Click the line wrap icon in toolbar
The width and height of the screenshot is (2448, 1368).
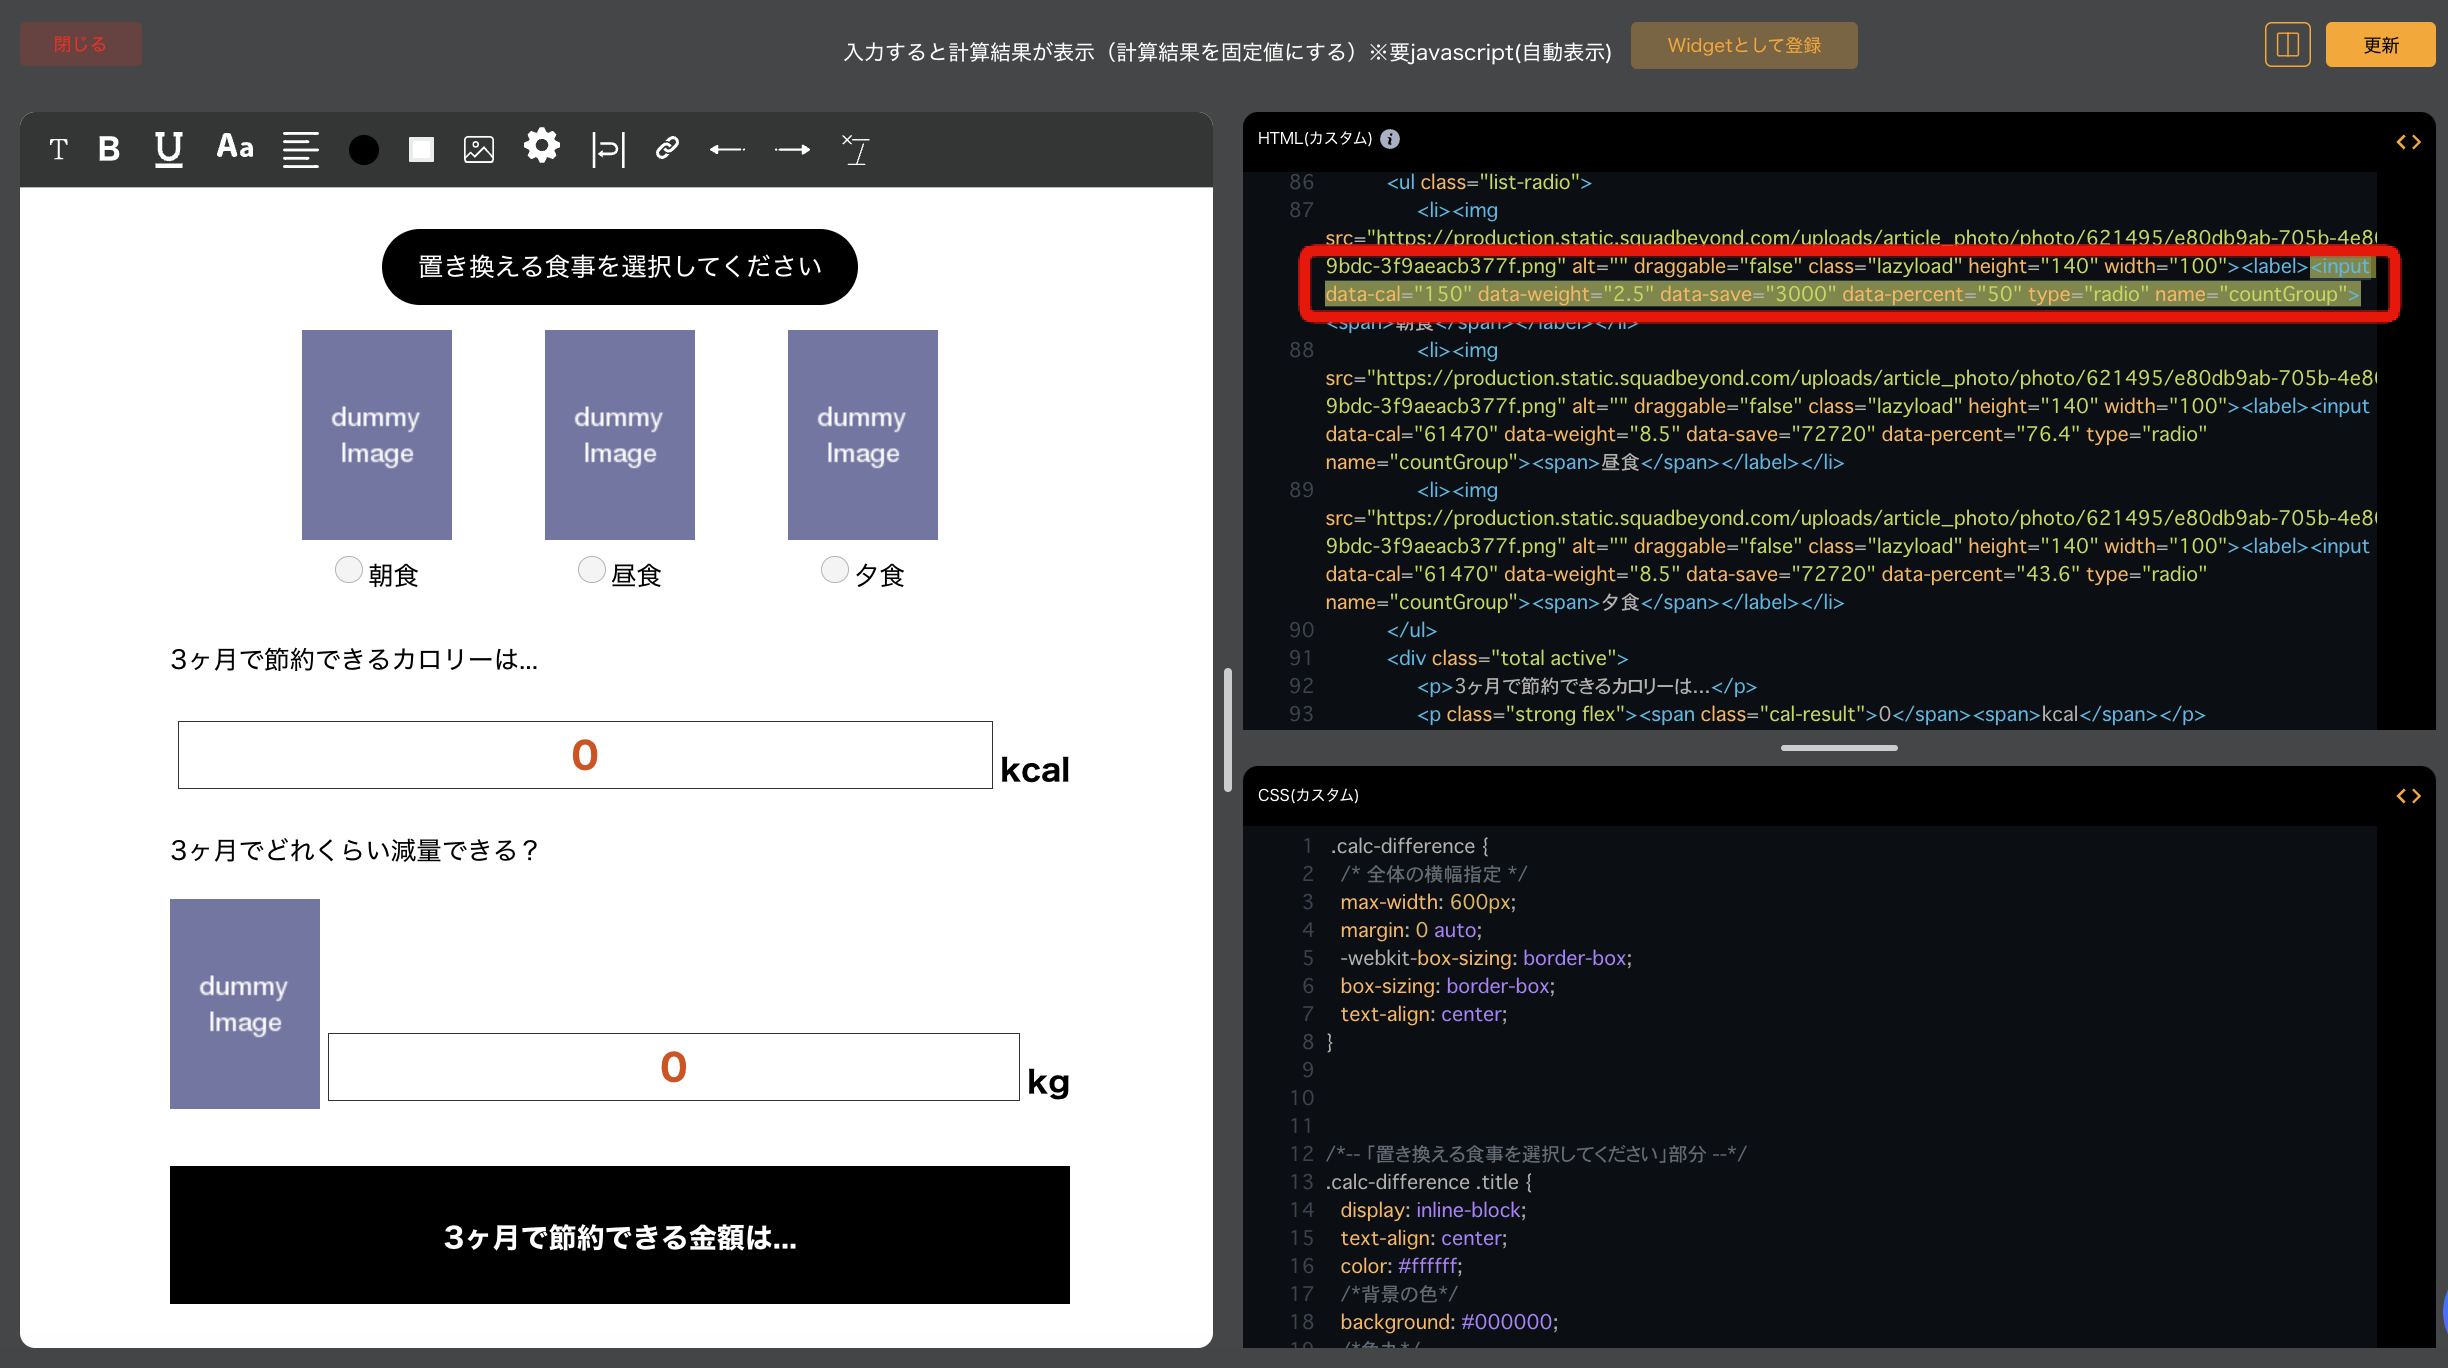608,150
